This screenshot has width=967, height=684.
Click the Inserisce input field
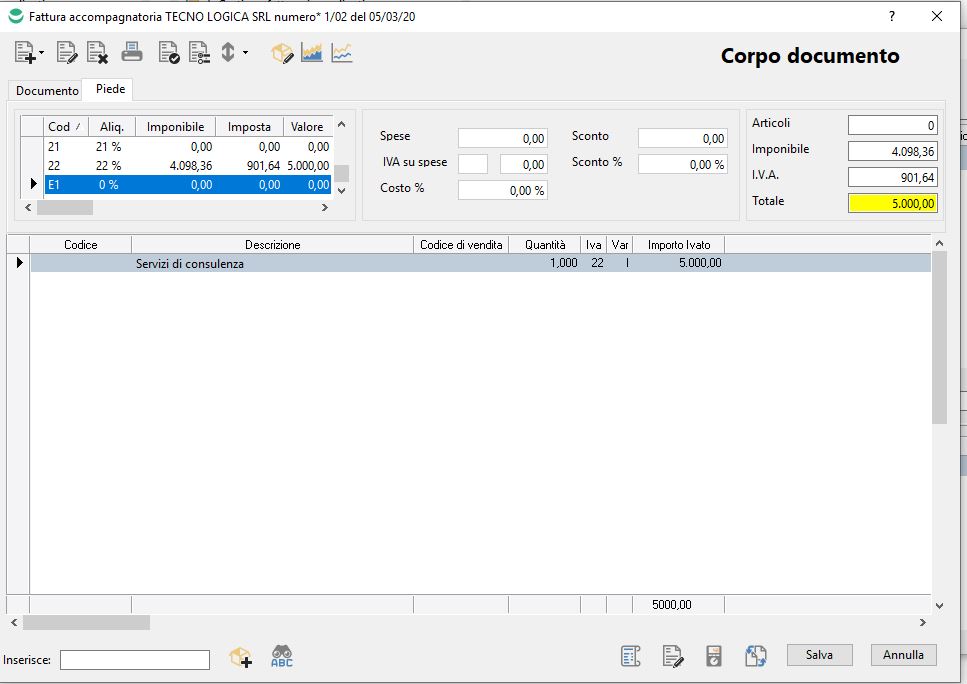(135, 659)
